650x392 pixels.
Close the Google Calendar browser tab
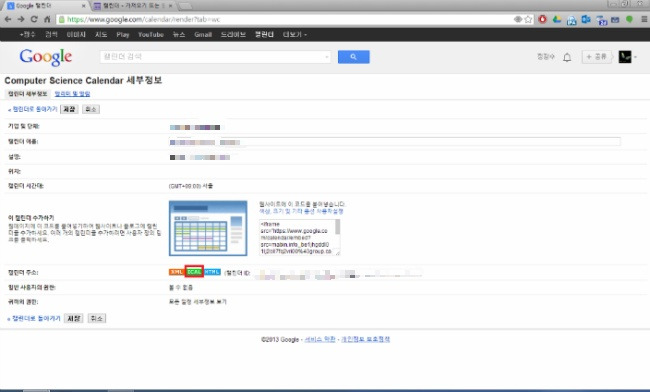[83, 6]
